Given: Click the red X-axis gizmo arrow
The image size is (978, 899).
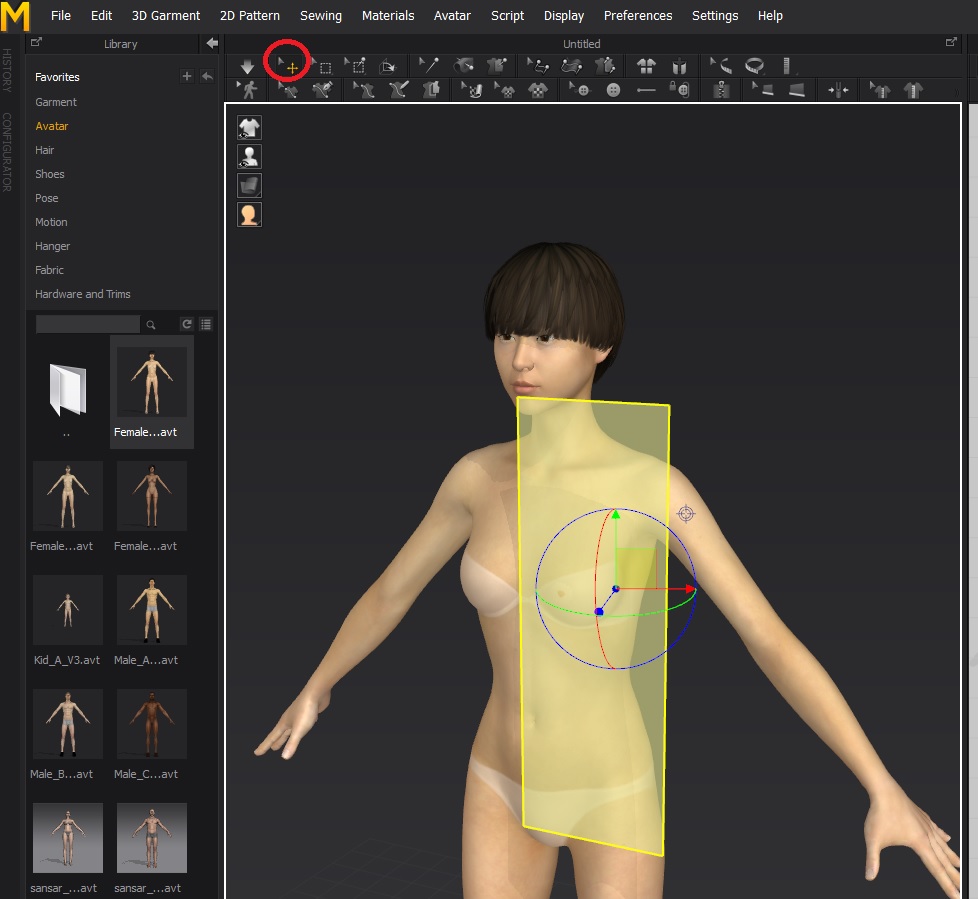Looking at the screenshot, I should 690,588.
